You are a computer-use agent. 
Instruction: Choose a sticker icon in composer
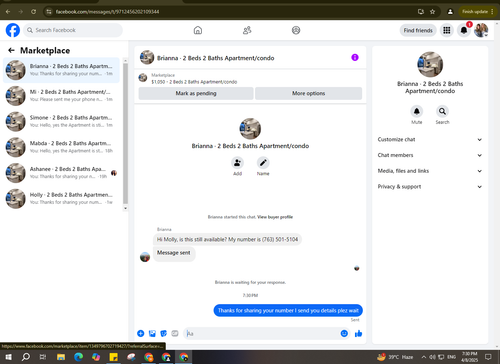164,333
